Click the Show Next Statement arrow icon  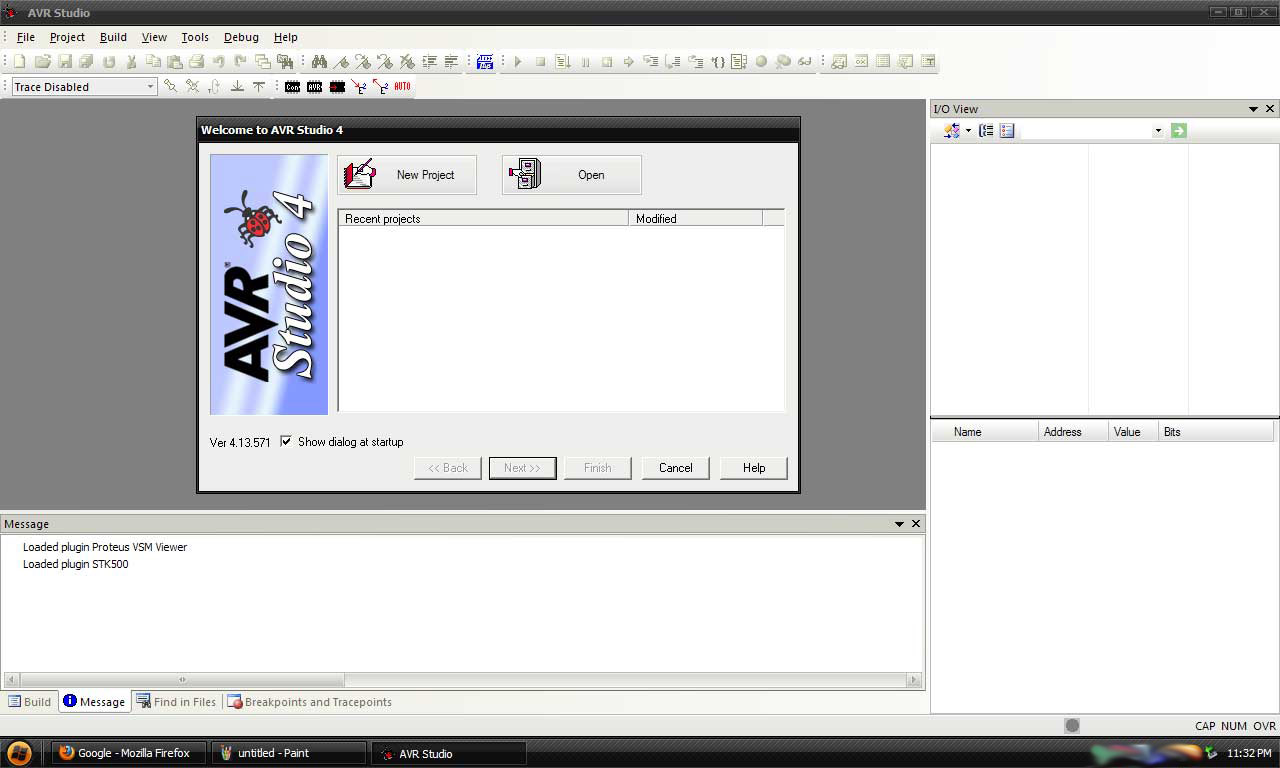[x=629, y=62]
